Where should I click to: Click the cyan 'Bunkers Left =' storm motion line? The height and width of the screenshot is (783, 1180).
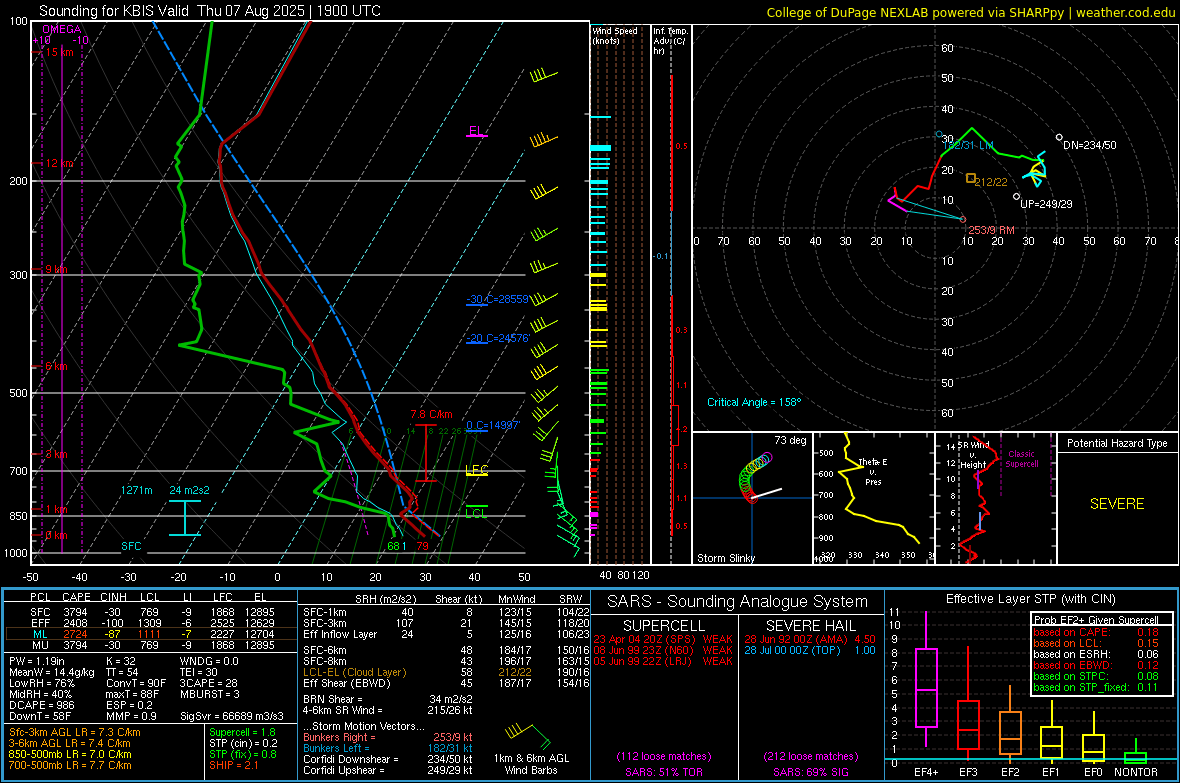click(388, 748)
